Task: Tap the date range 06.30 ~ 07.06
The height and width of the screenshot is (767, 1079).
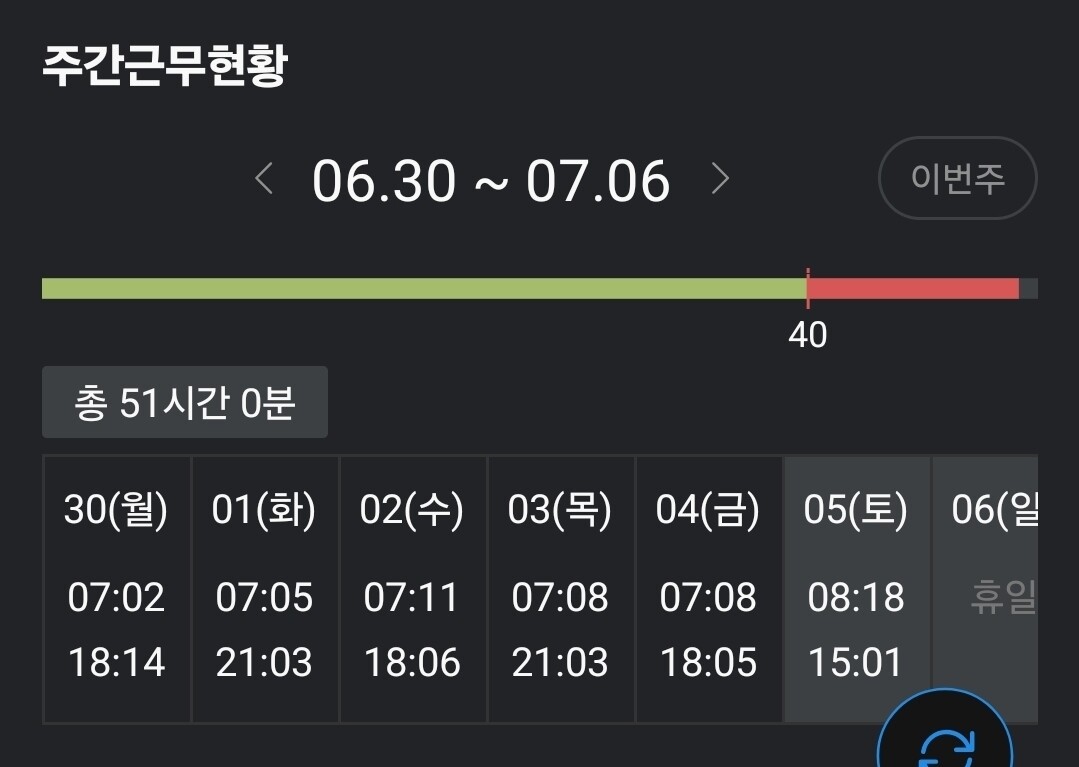Action: click(x=491, y=181)
